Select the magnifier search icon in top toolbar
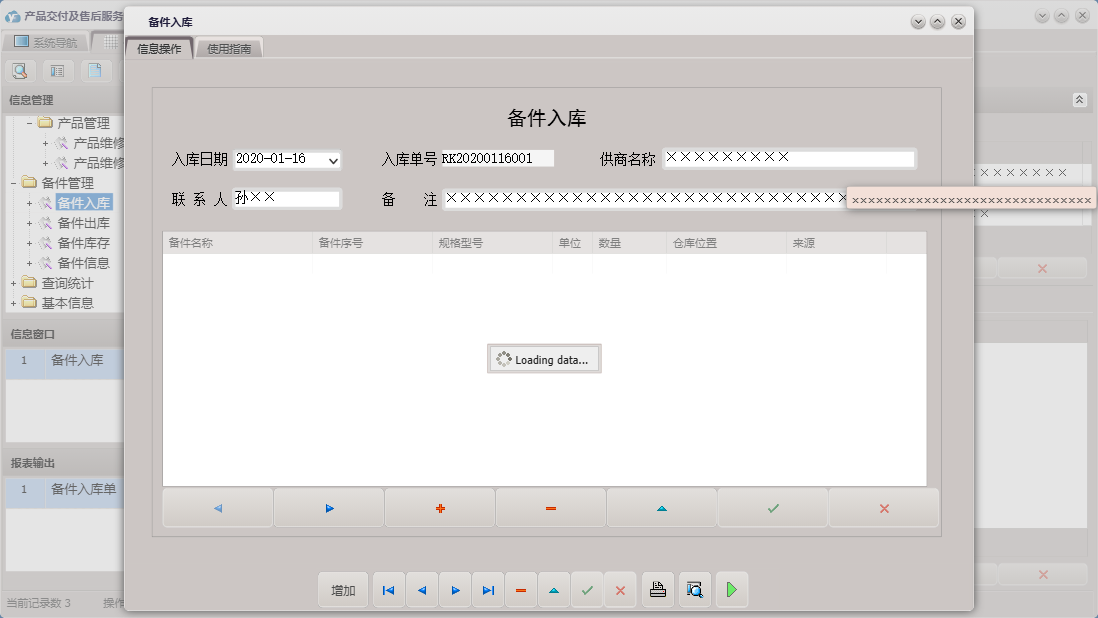1098x618 pixels. [19, 70]
